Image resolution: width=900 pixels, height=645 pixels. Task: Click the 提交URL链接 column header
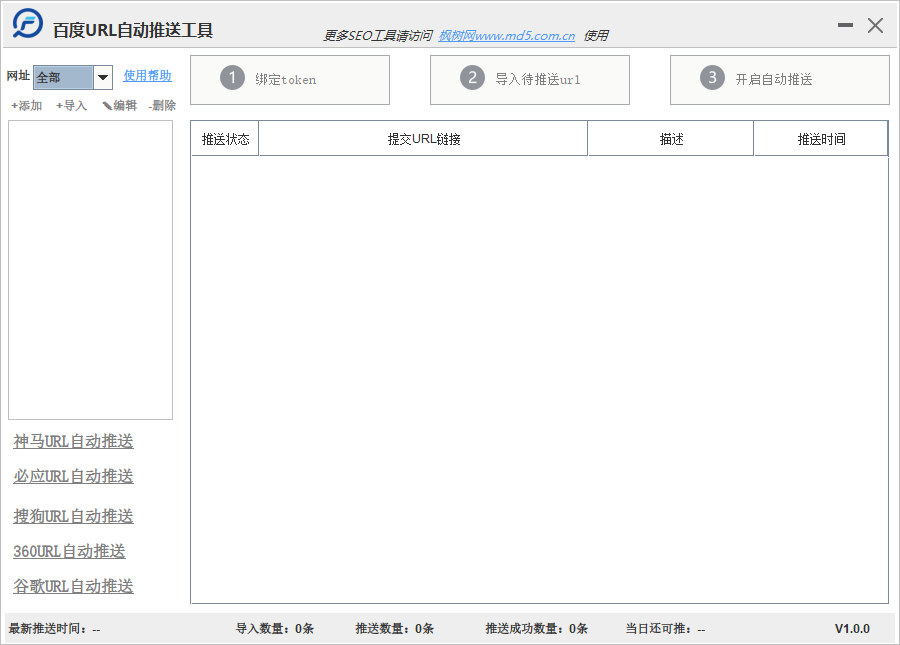[x=424, y=139]
